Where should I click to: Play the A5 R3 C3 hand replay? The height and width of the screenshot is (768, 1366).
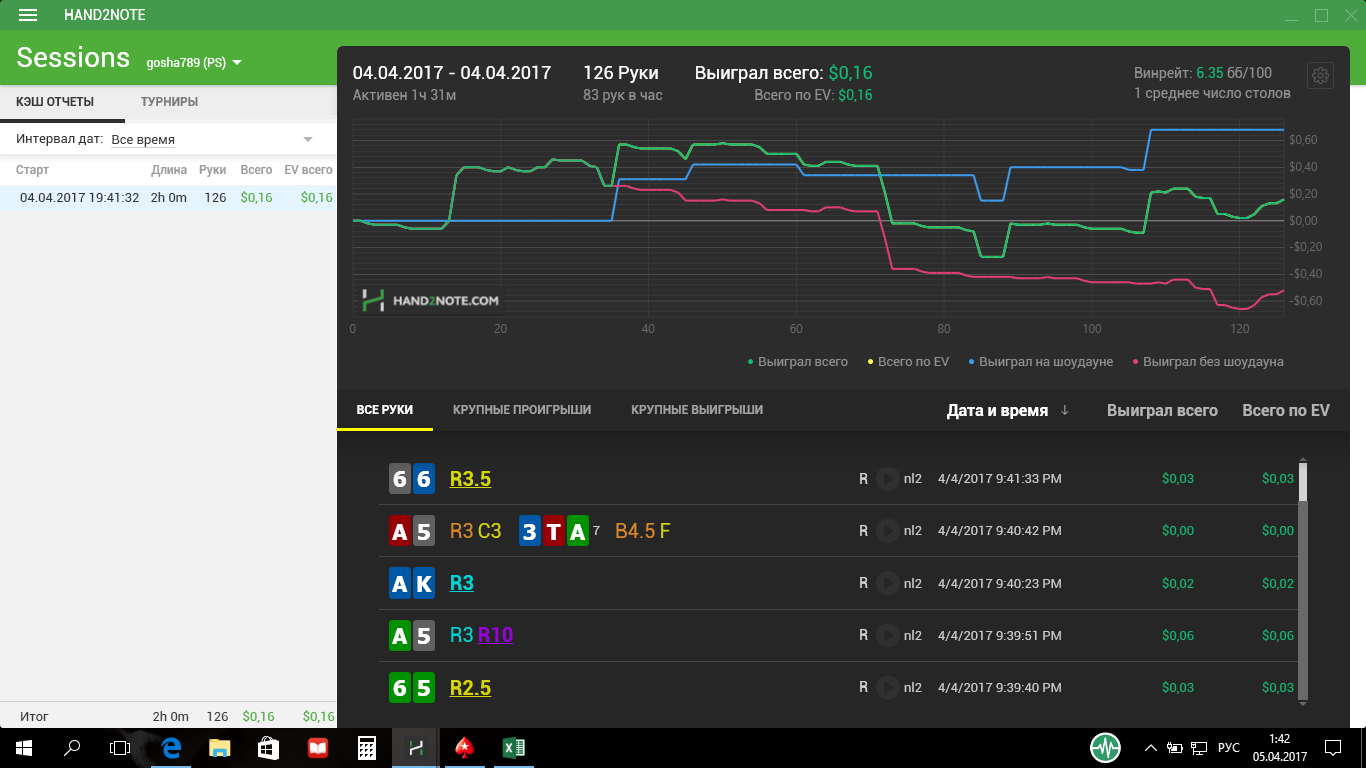[x=887, y=531]
